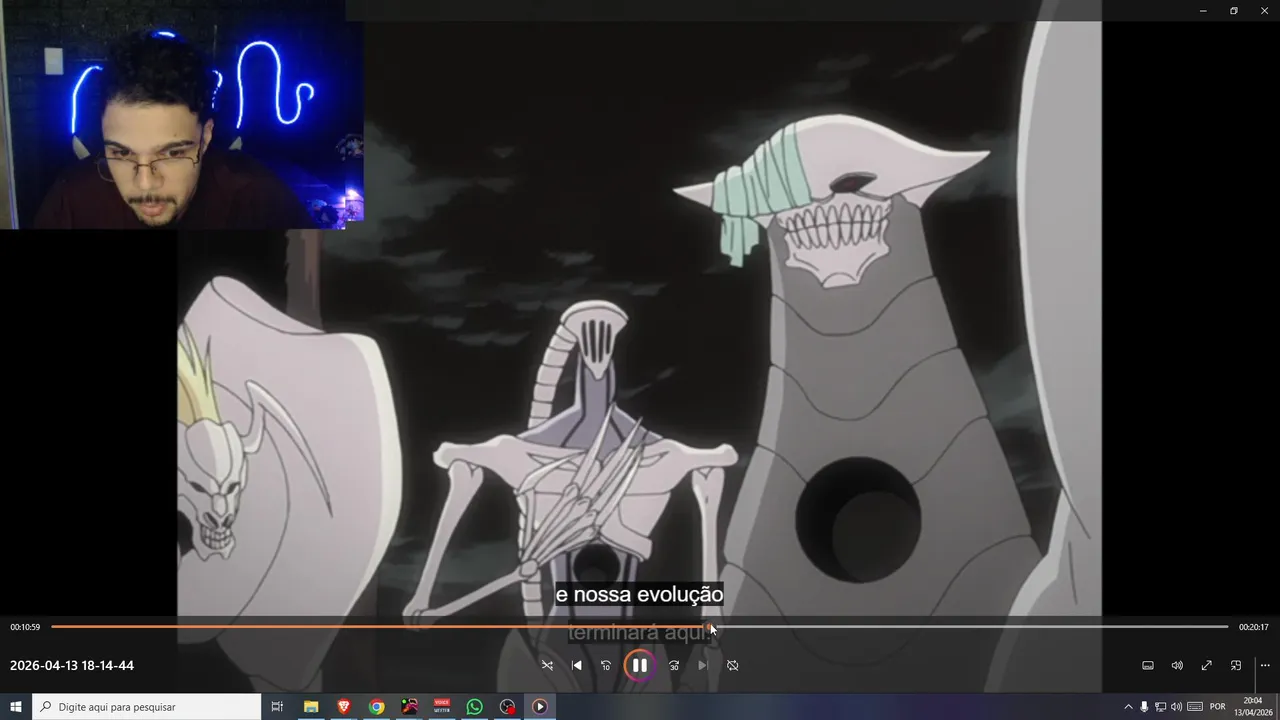Screen dimensions: 1280x720
Task: Click the taskbar search box
Action: pyautogui.click(x=147, y=707)
